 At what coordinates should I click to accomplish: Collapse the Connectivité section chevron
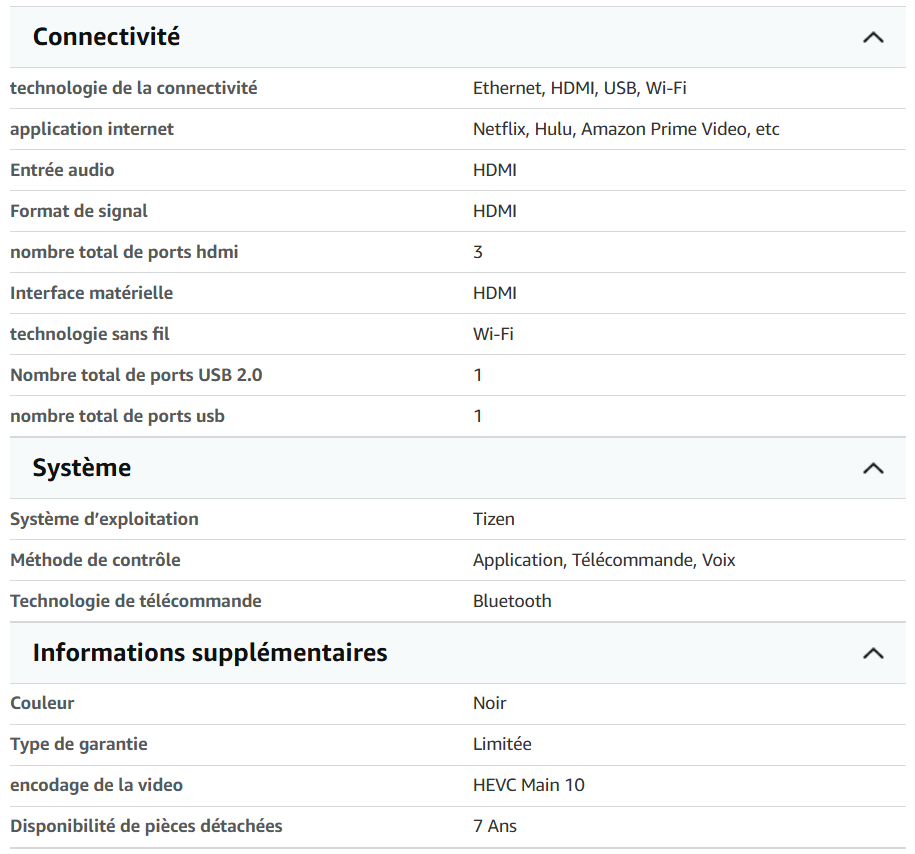[873, 38]
